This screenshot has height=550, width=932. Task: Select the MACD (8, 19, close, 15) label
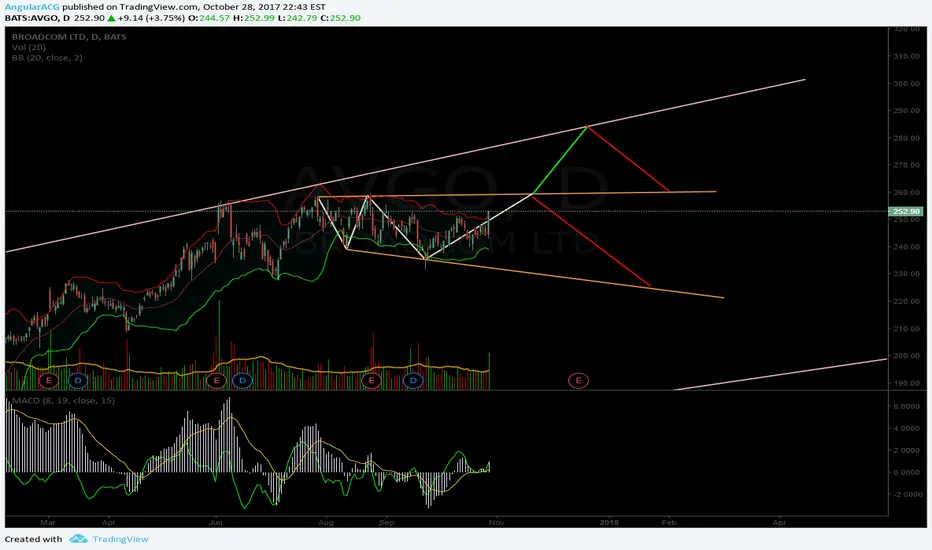pyautogui.click(x=63, y=401)
